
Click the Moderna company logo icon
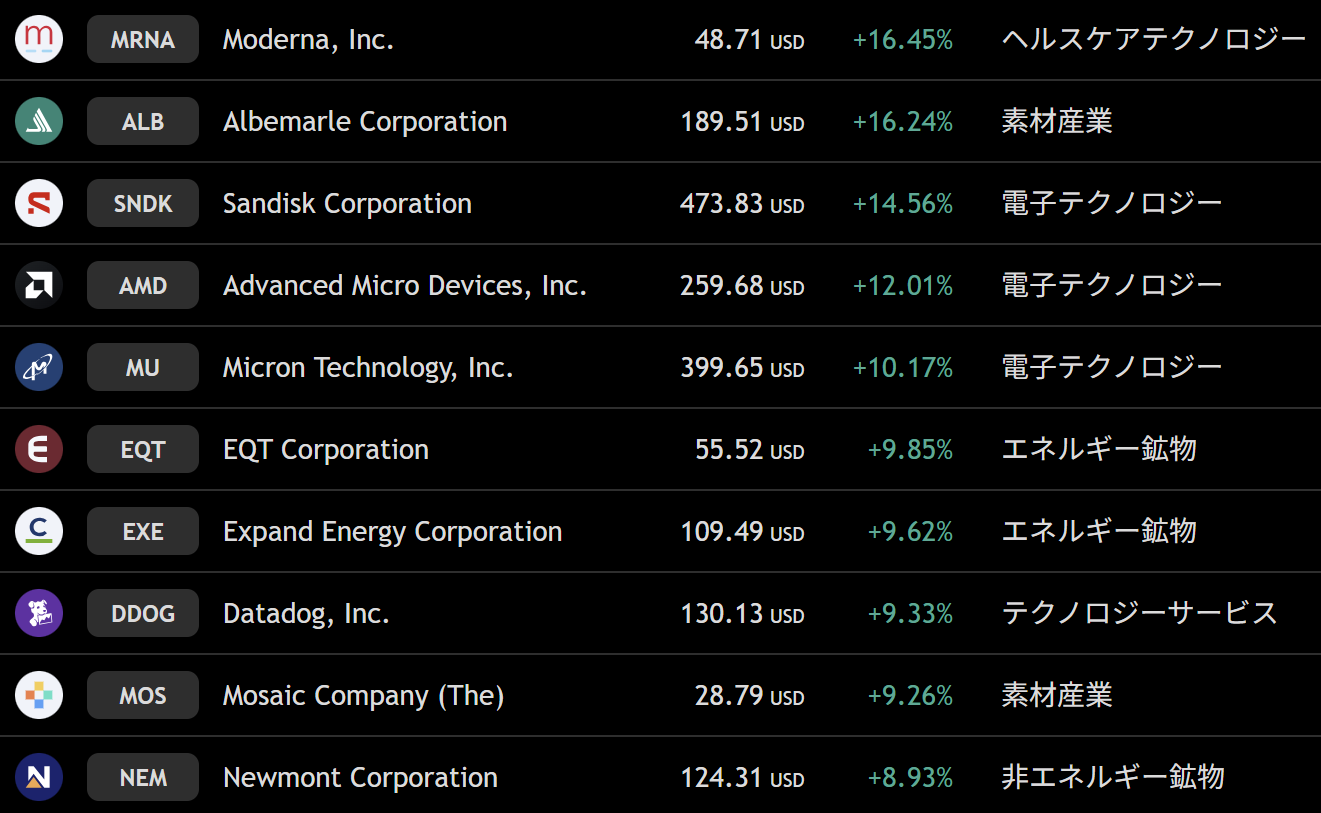[39, 40]
